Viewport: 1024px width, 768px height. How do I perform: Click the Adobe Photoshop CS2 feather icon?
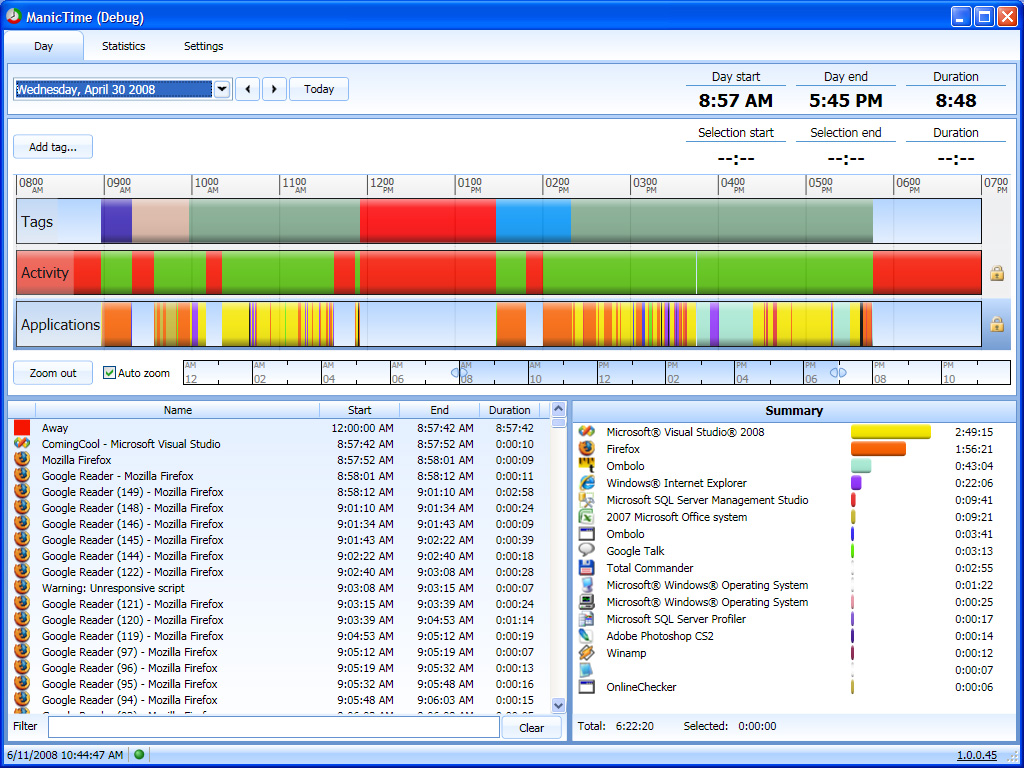587,636
